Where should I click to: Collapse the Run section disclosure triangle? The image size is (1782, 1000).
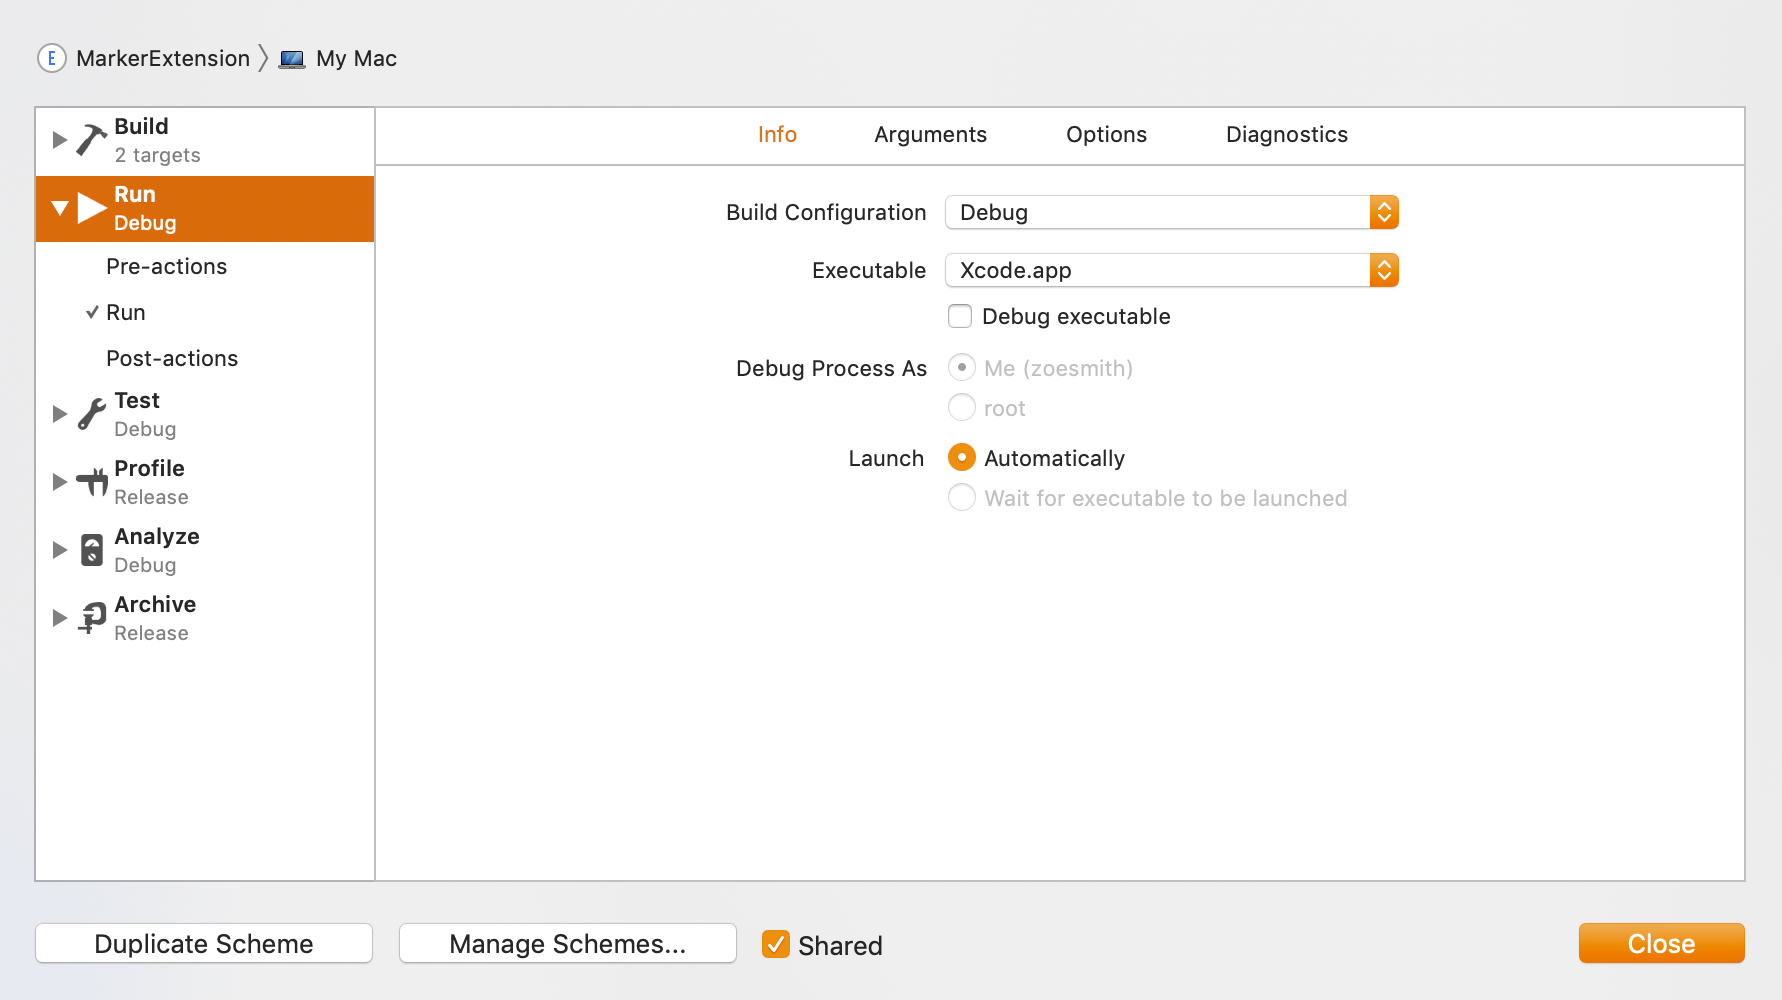pyautogui.click(x=59, y=208)
